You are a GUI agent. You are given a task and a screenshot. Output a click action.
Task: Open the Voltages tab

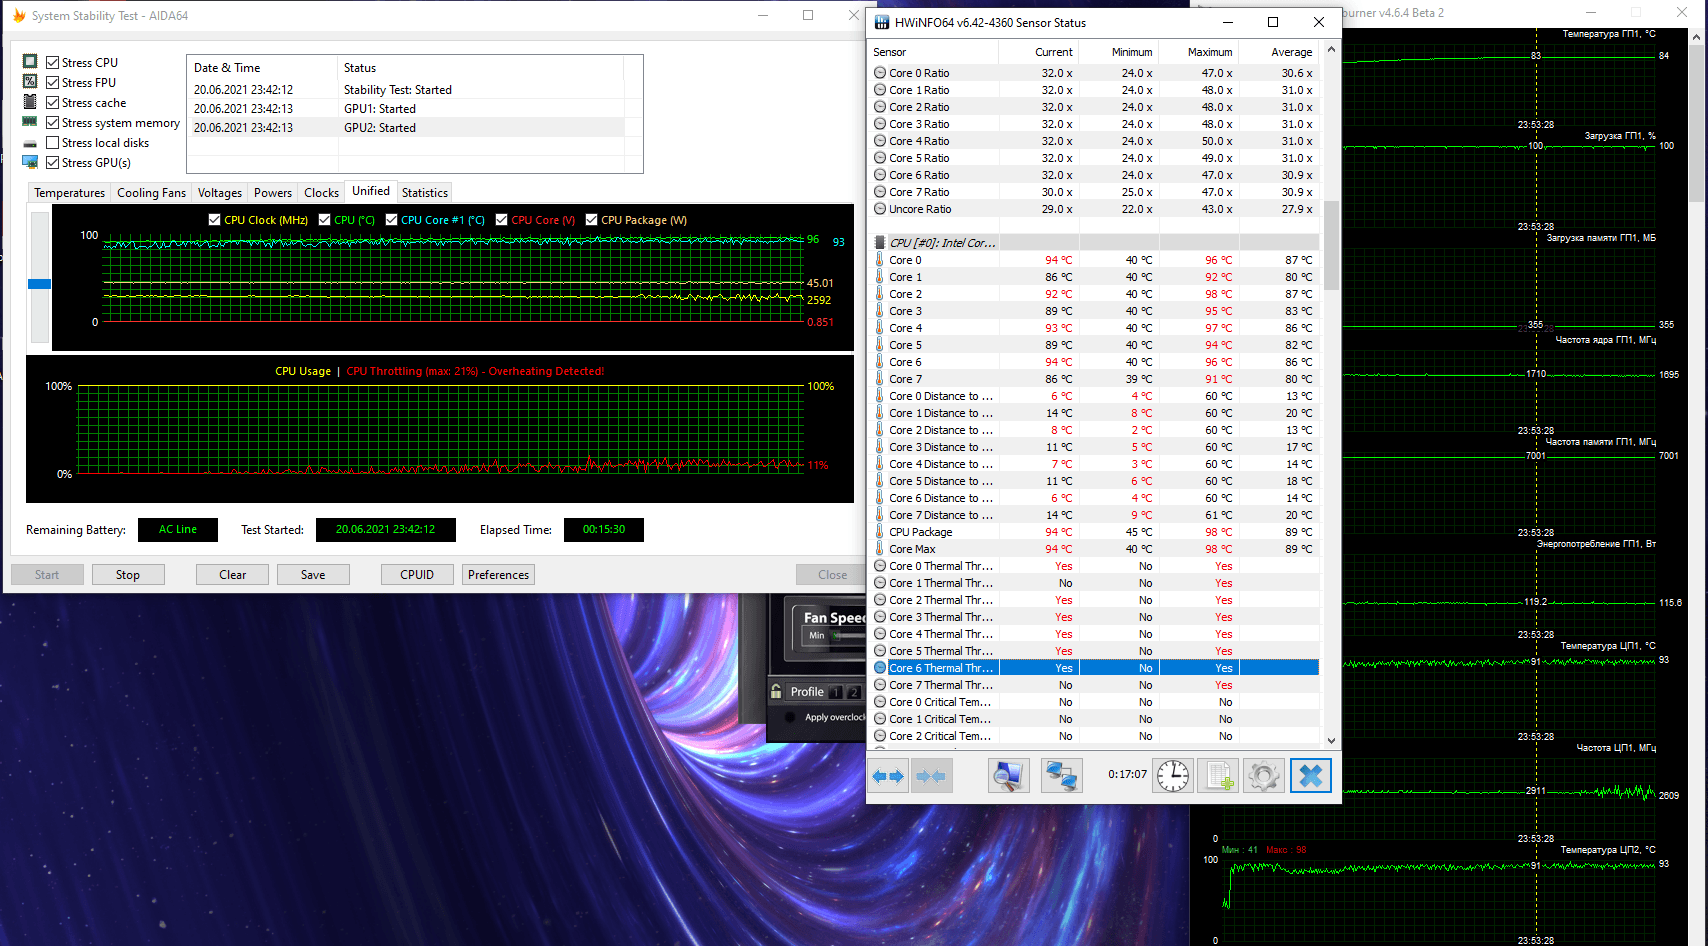[219, 193]
